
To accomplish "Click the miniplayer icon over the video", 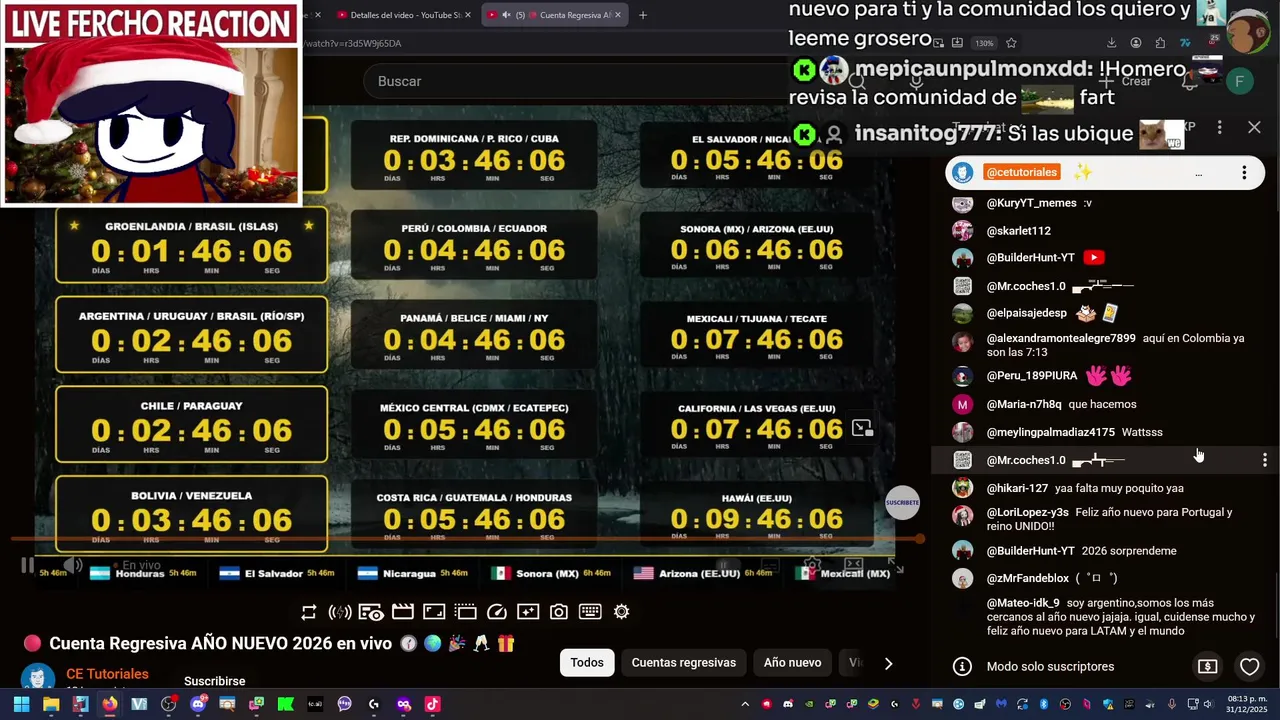I will pyautogui.click(x=862, y=429).
